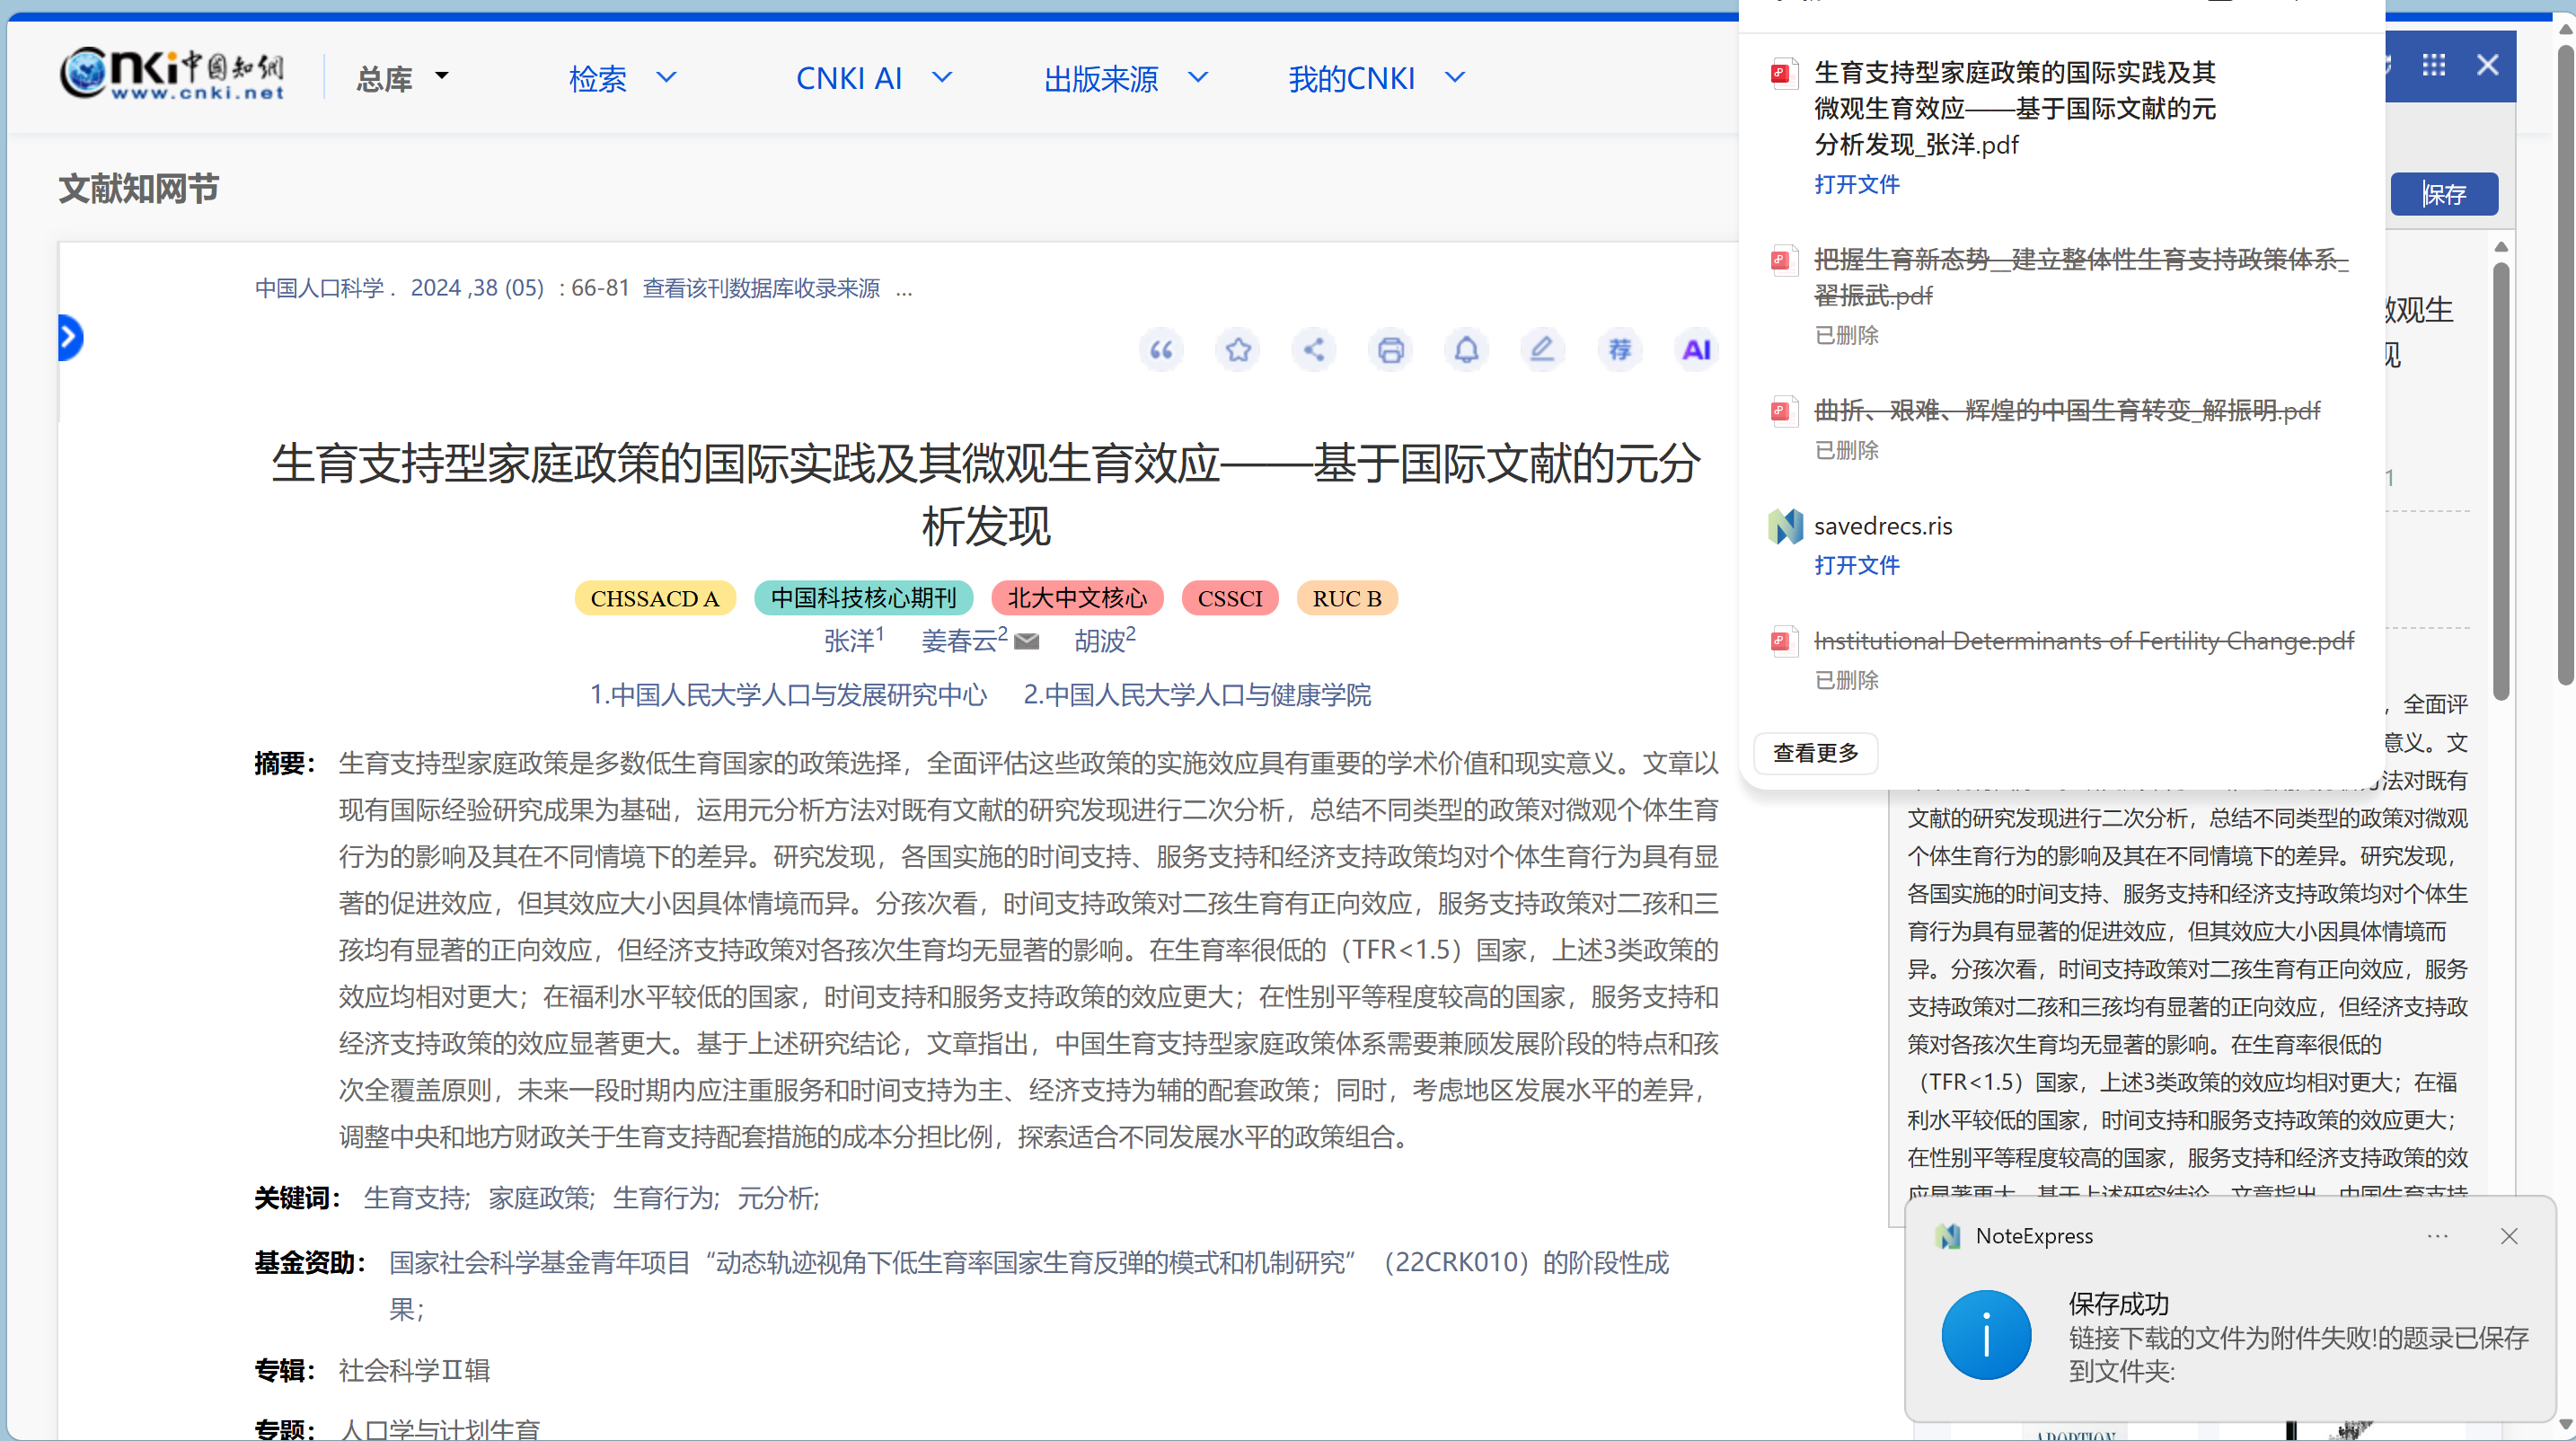
Task: Click the star favorite icon
Action: pyautogui.click(x=1238, y=350)
